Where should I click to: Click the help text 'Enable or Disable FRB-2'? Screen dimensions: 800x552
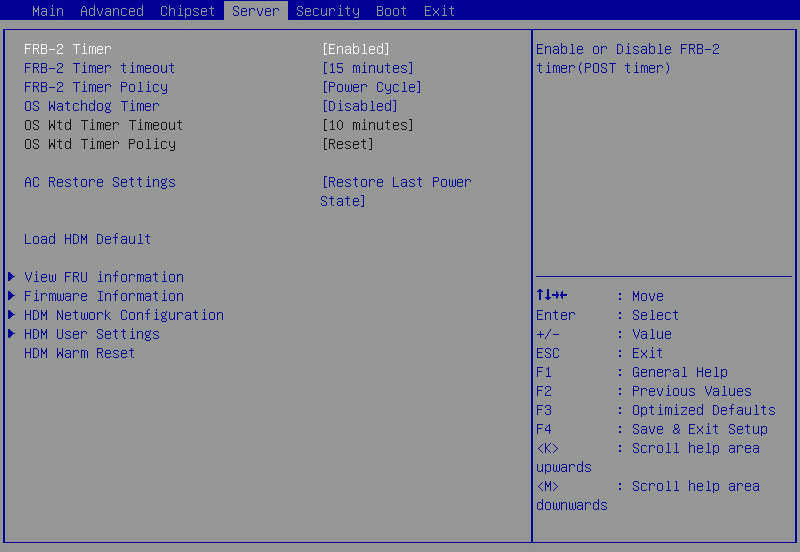(x=628, y=49)
